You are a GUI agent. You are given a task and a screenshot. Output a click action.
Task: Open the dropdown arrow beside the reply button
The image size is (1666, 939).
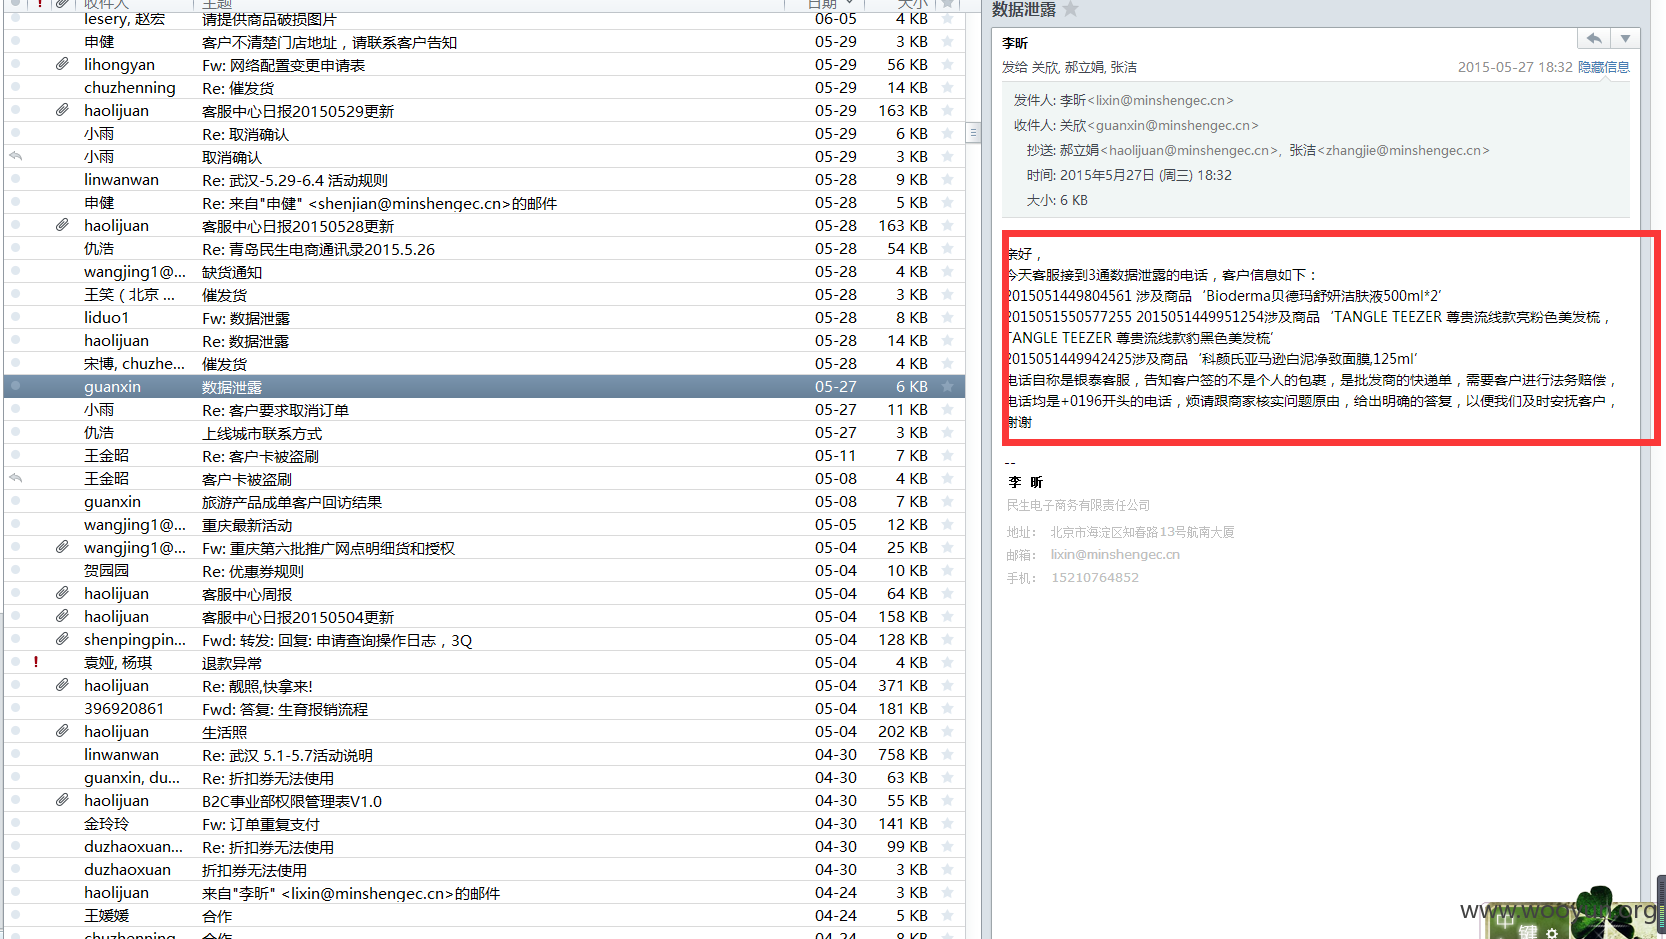coord(1626,38)
